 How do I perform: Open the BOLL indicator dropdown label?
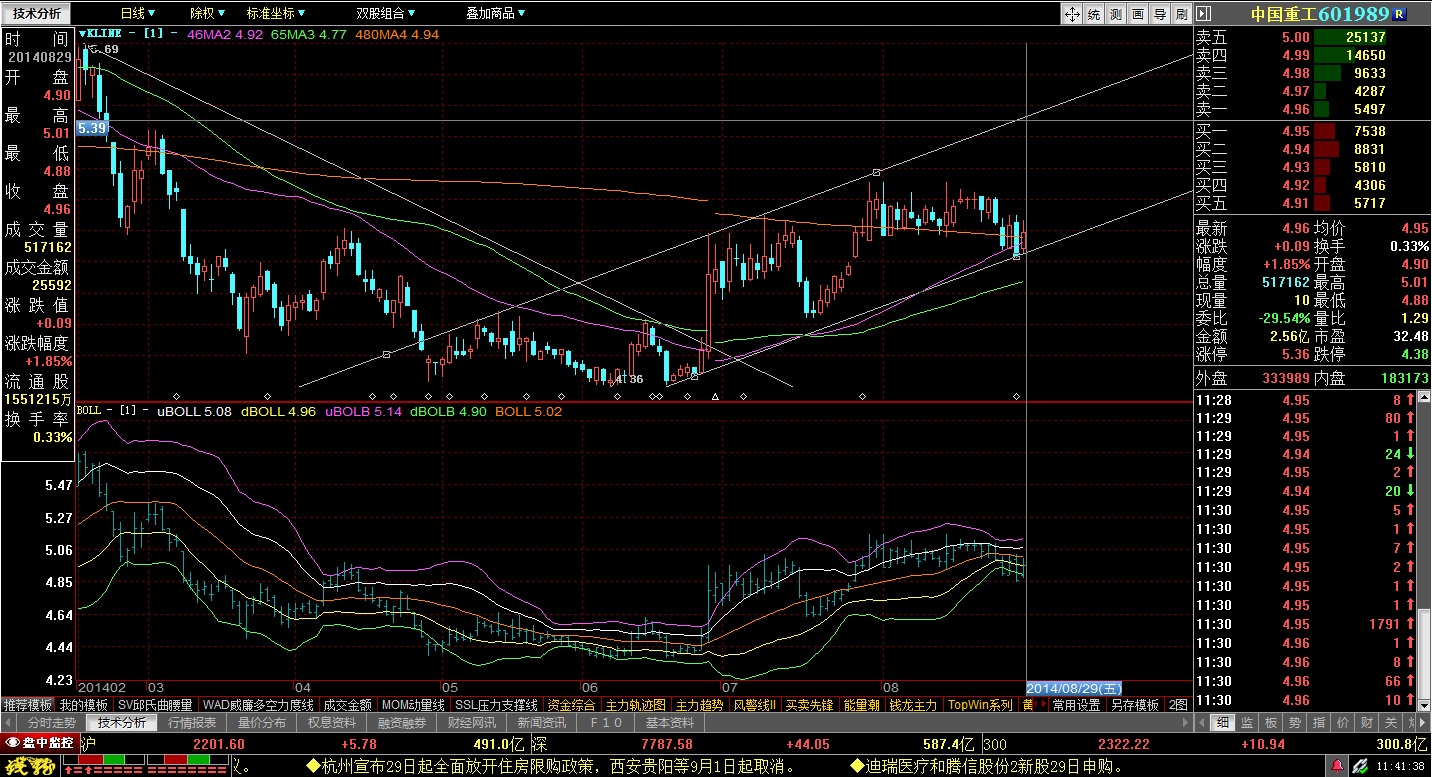coord(89,410)
